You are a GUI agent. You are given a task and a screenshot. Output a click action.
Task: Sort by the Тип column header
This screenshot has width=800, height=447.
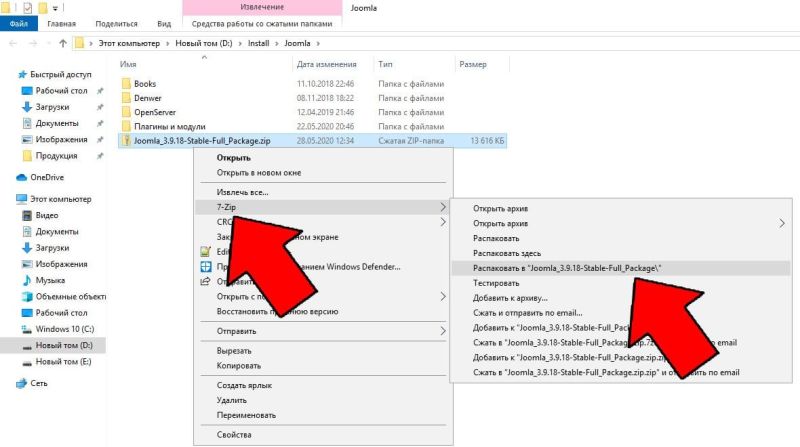click(x=385, y=64)
